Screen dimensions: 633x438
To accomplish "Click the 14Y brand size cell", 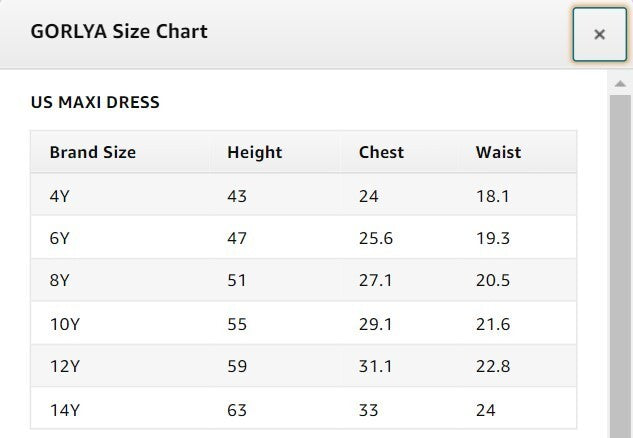I will pos(65,410).
